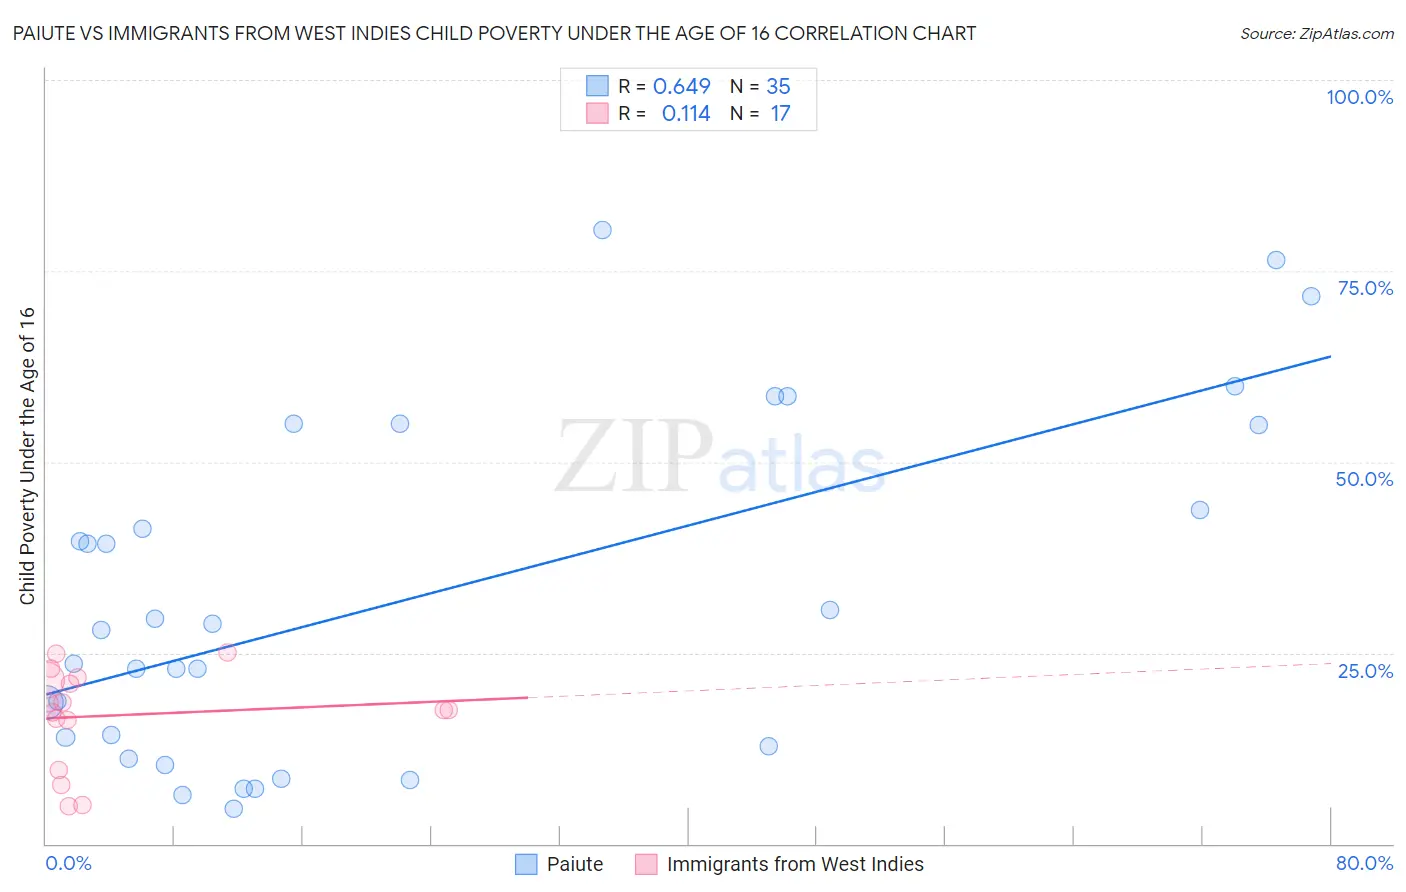Select the 50.0% y-axis label
Screen dimensions: 1406x892
point(1364,479)
